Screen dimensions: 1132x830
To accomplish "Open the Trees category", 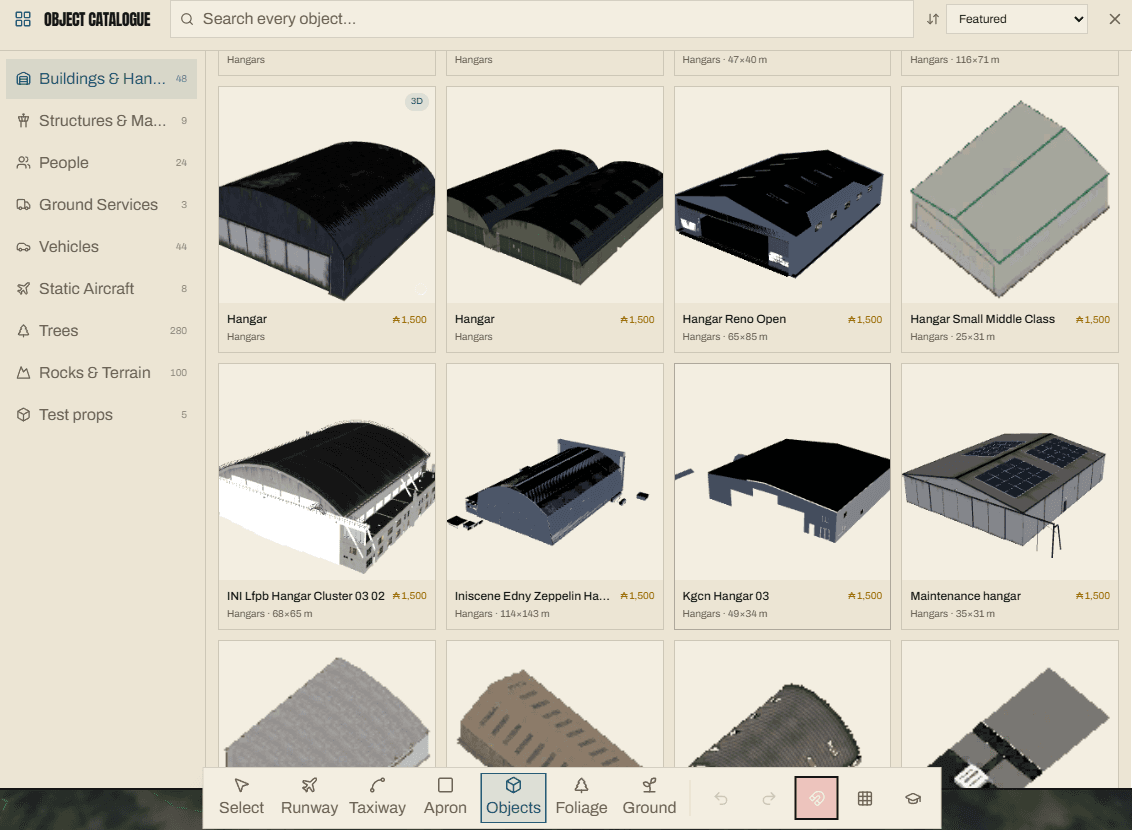I will click(x=101, y=331).
